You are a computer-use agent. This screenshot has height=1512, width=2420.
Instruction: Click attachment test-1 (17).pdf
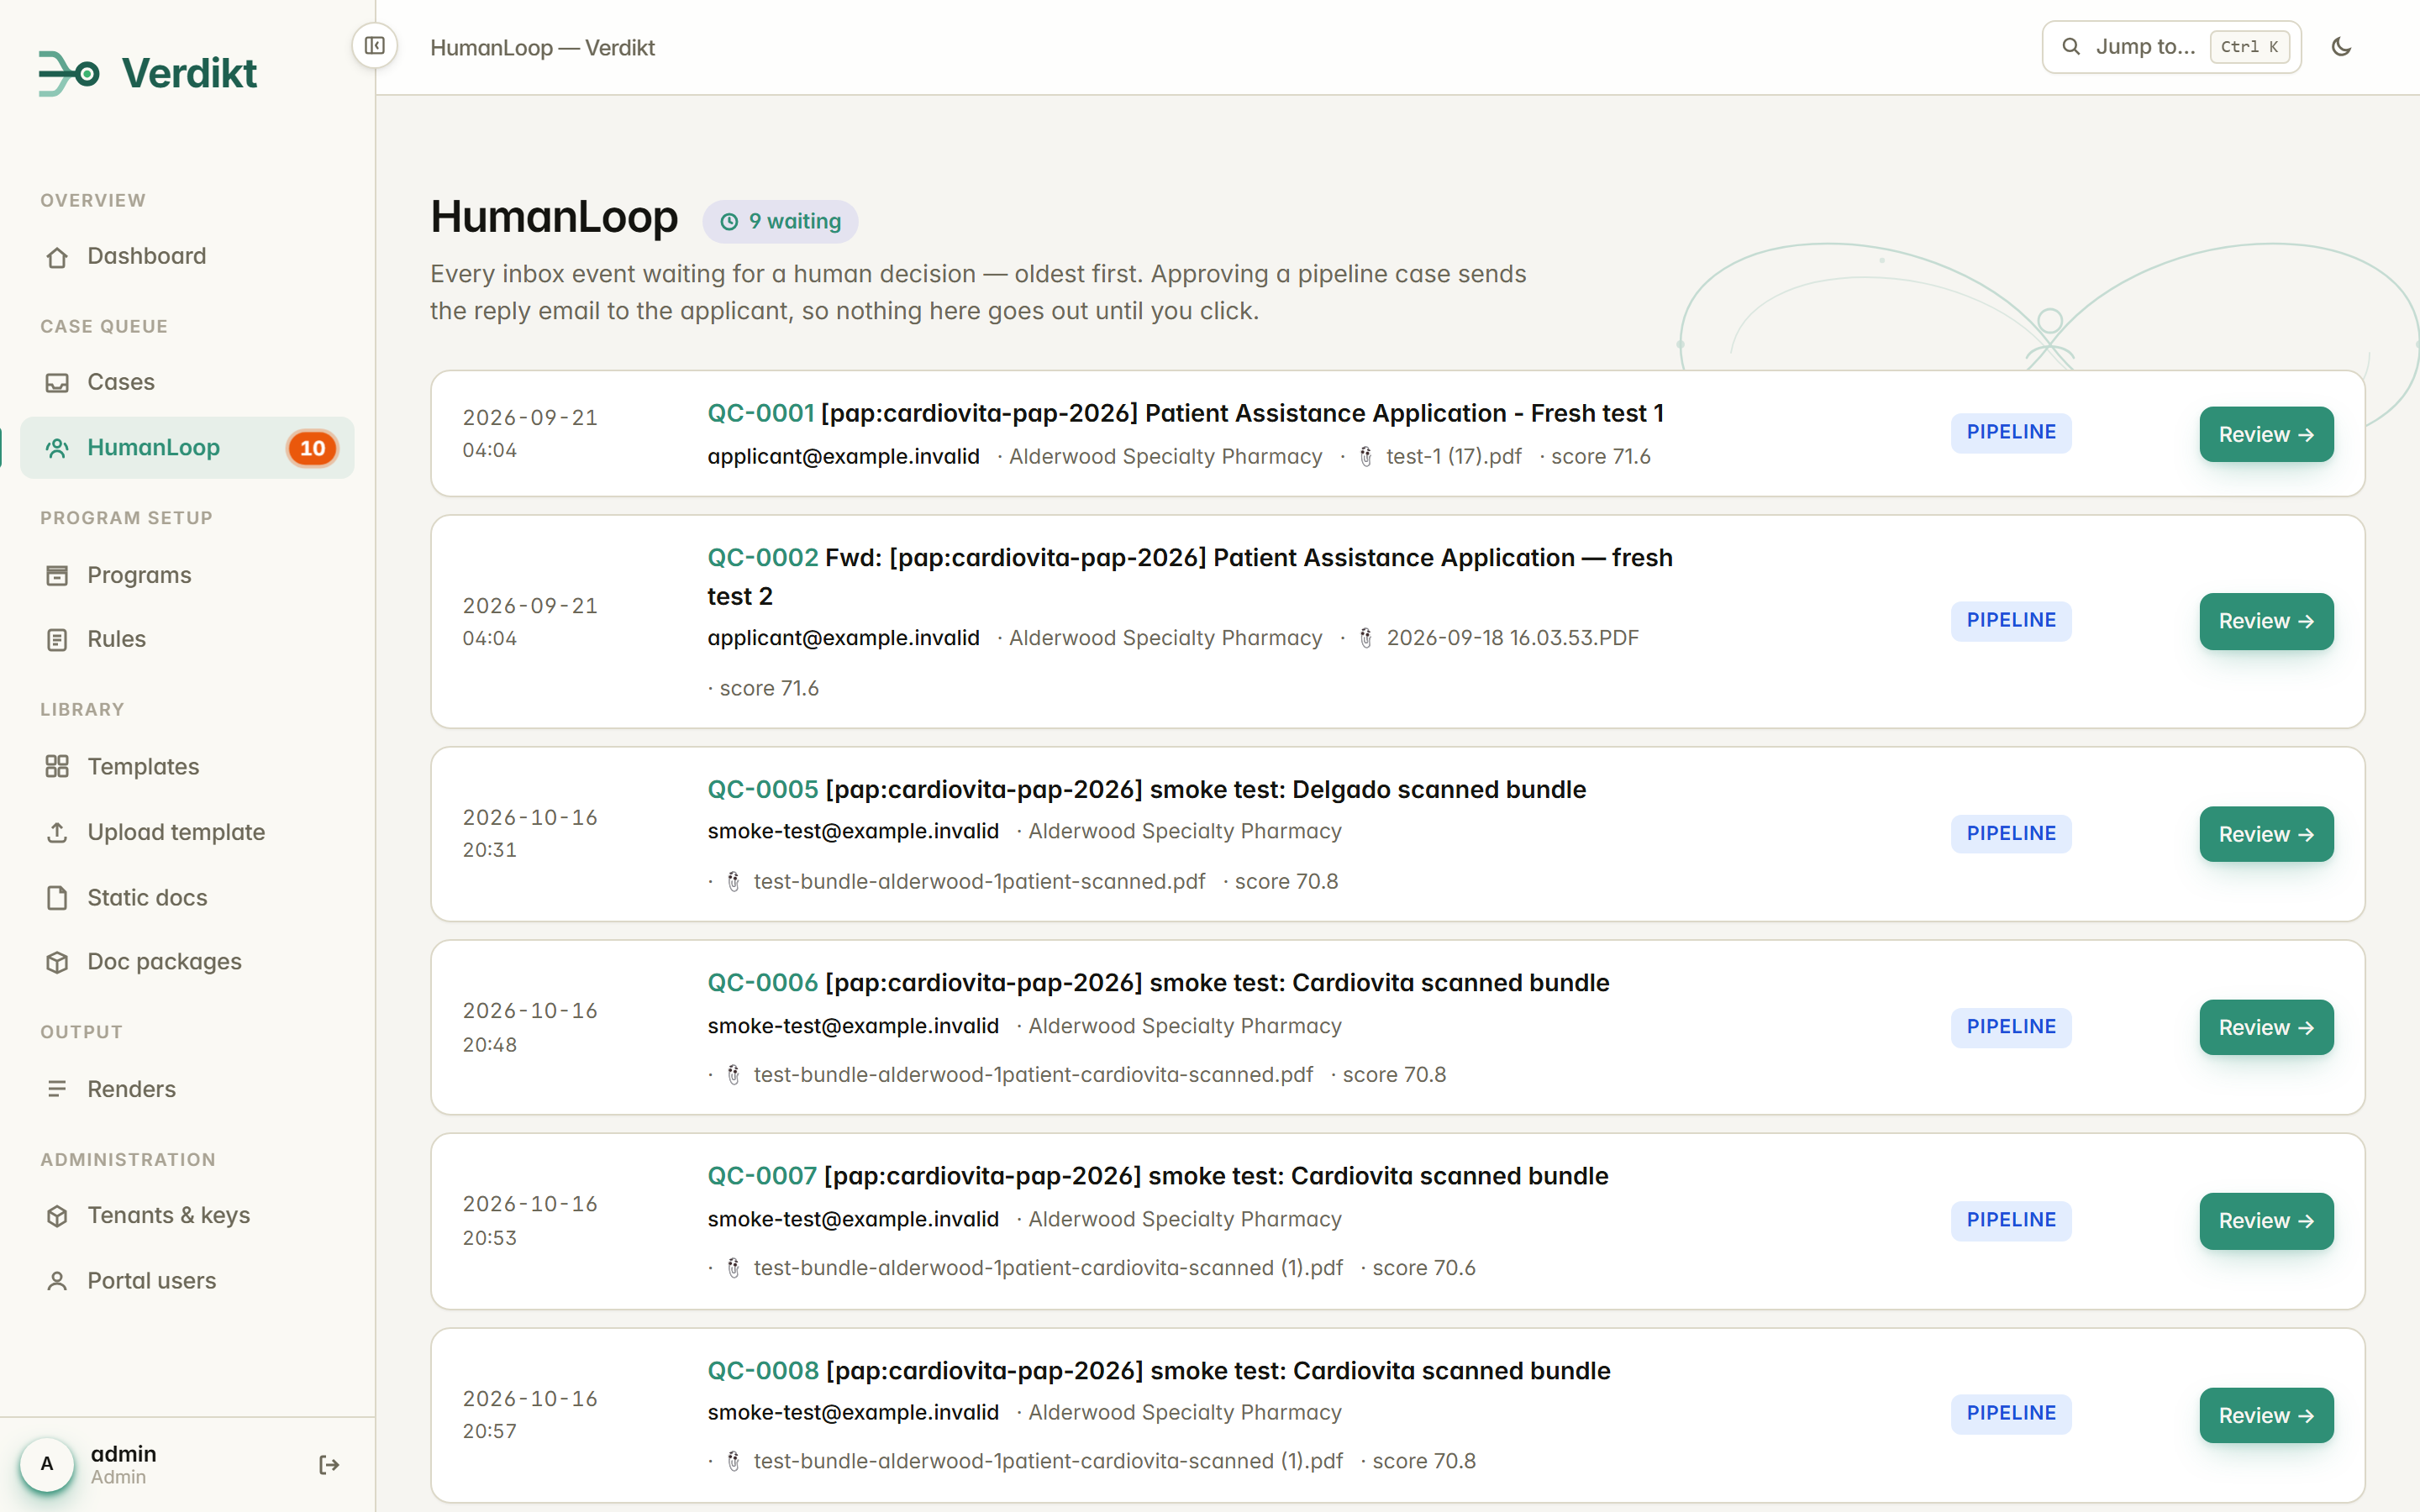(1453, 456)
